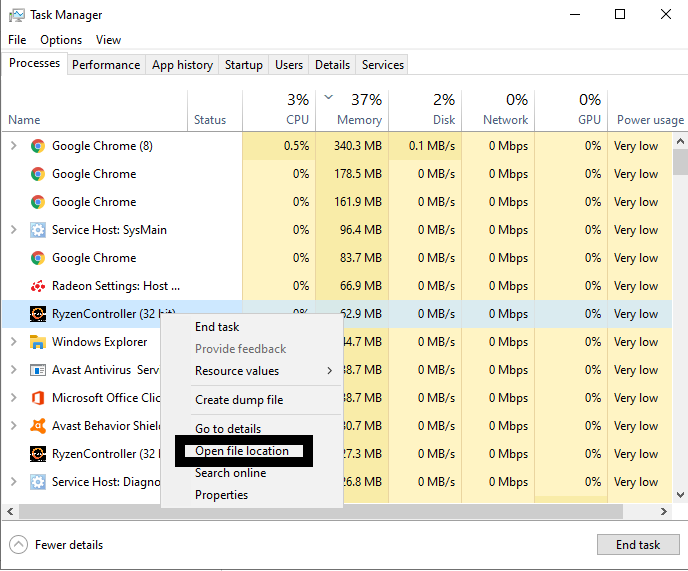Expand the Avast Antivirus Service process

click(14, 370)
